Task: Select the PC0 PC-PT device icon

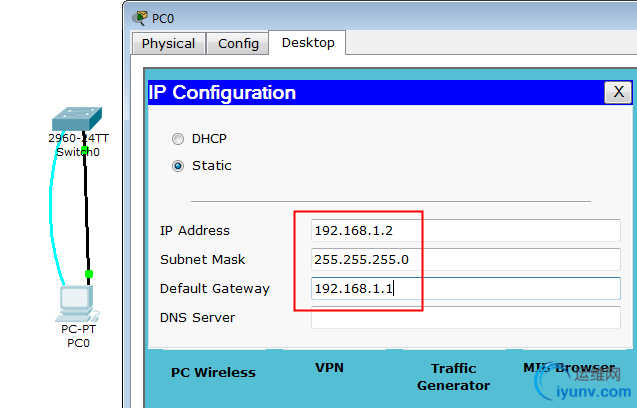Action: tap(75, 301)
